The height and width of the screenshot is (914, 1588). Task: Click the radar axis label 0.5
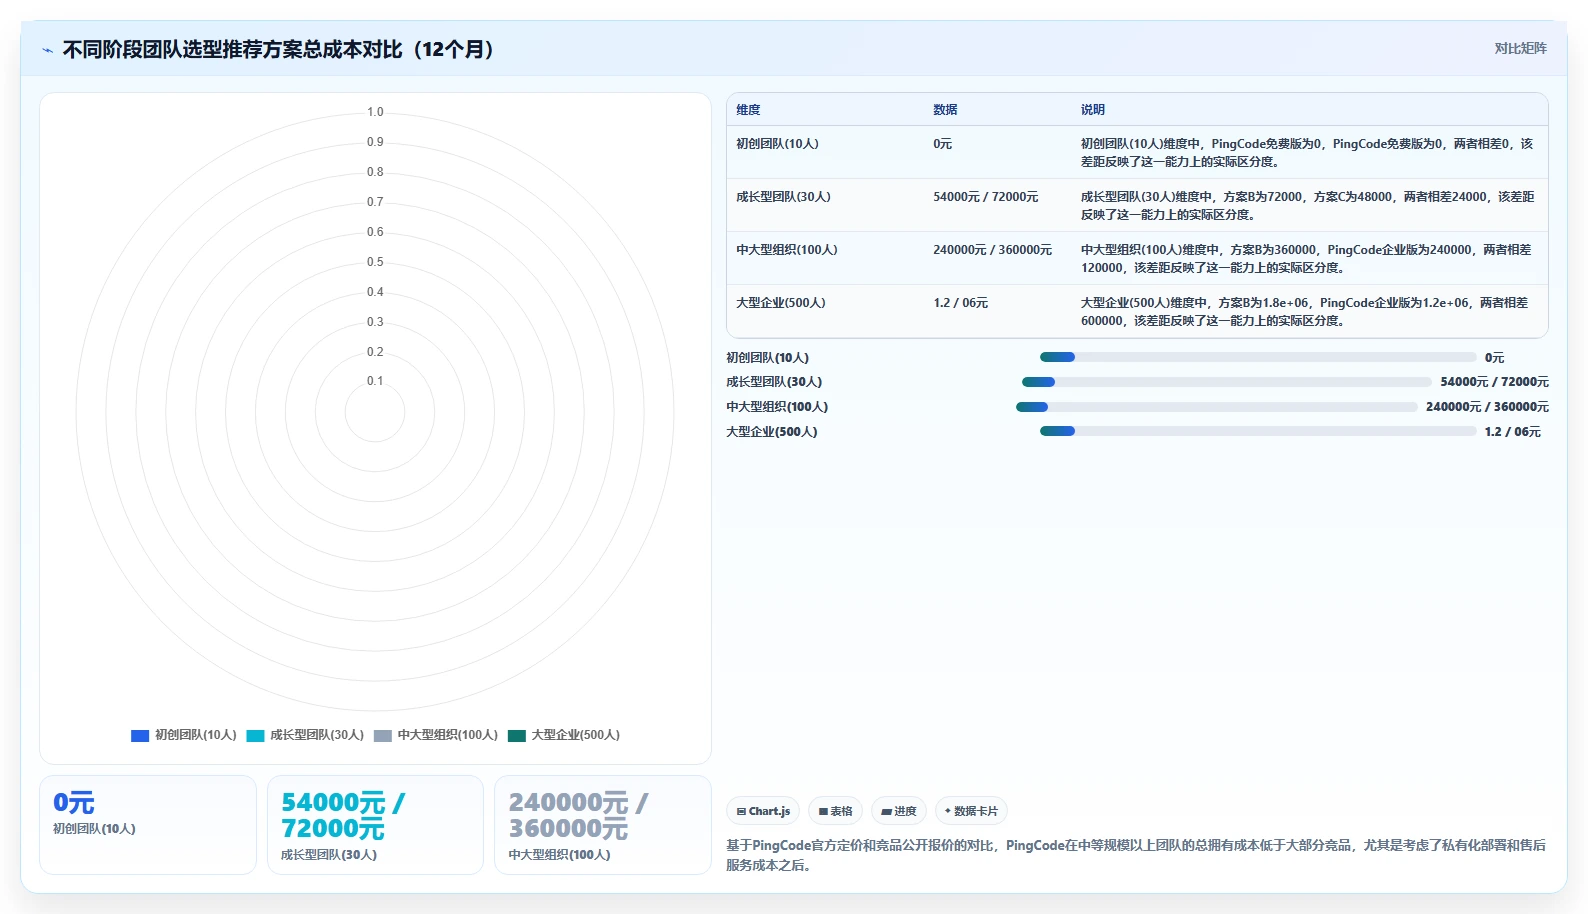coord(375,262)
